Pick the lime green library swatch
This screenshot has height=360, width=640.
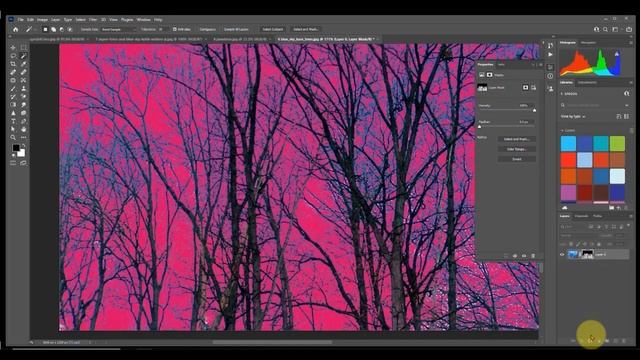tap(617, 144)
